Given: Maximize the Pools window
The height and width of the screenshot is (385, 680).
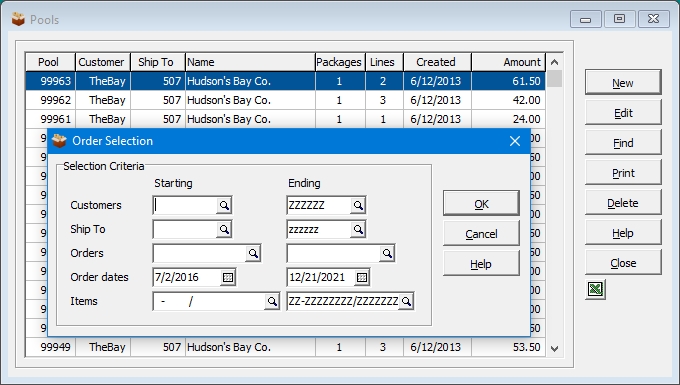Looking at the screenshot, I should (619, 19).
